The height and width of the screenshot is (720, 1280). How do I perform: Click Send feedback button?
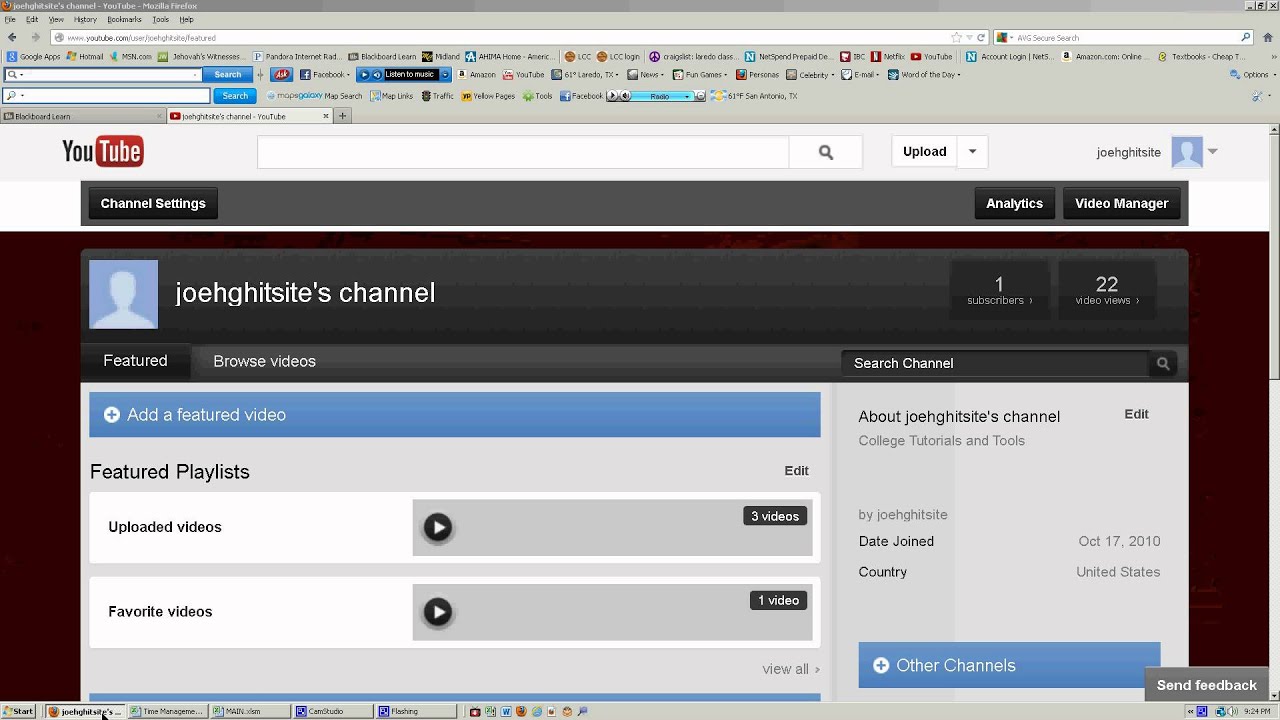pyautogui.click(x=1207, y=685)
